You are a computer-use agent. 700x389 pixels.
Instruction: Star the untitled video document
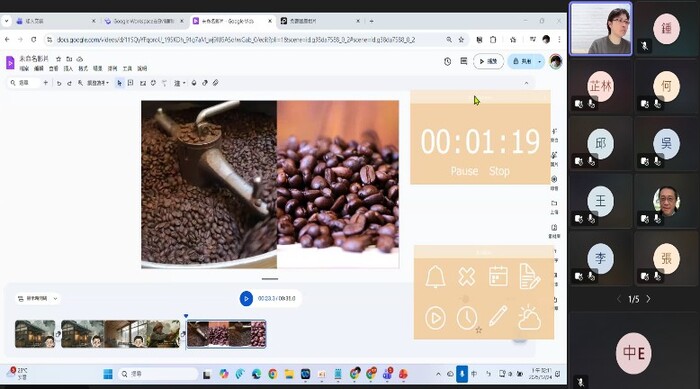58,59
